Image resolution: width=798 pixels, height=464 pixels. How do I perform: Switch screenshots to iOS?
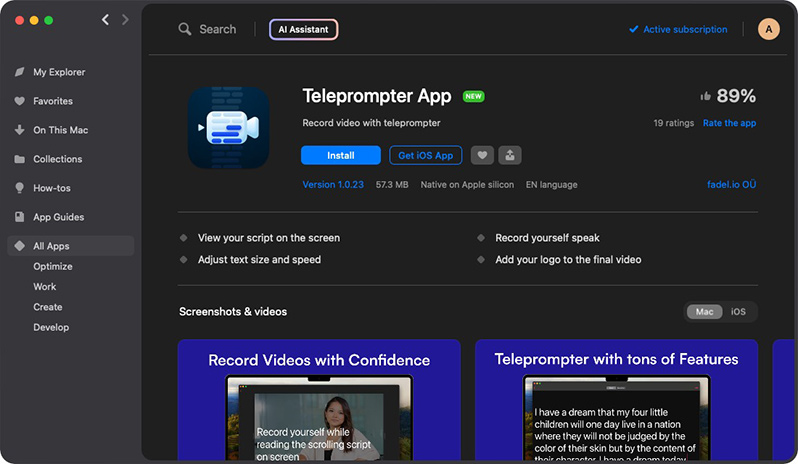point(738,312)
